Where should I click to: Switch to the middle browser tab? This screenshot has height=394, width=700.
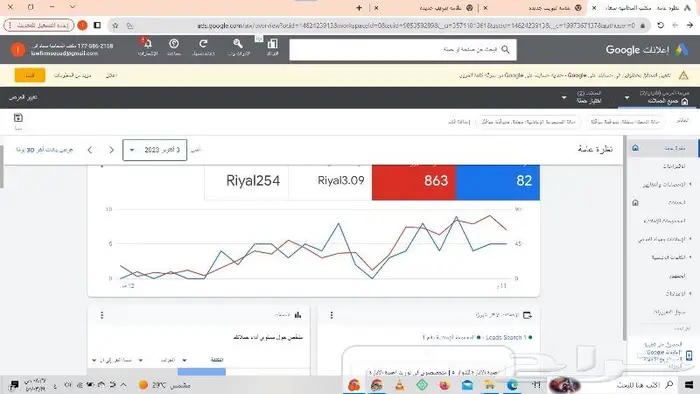tap(533, 8)
